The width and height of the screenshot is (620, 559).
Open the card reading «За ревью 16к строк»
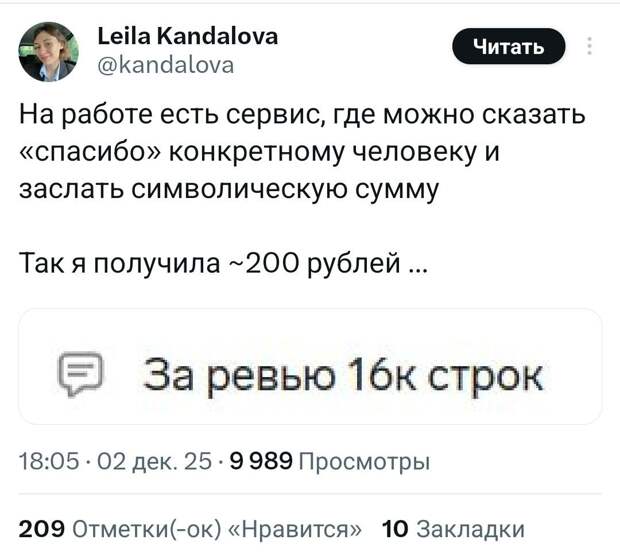tap(310, 375)
